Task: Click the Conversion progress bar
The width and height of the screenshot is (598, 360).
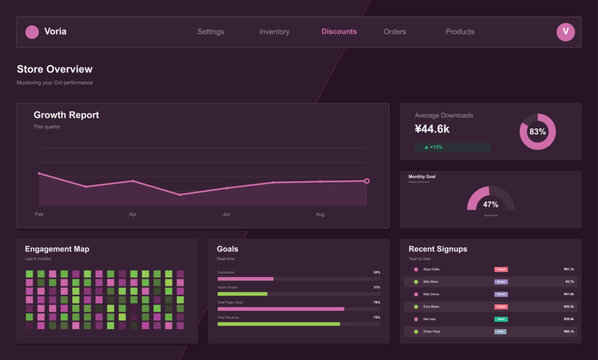Action: pyautogui.click(x=299, y=279)
